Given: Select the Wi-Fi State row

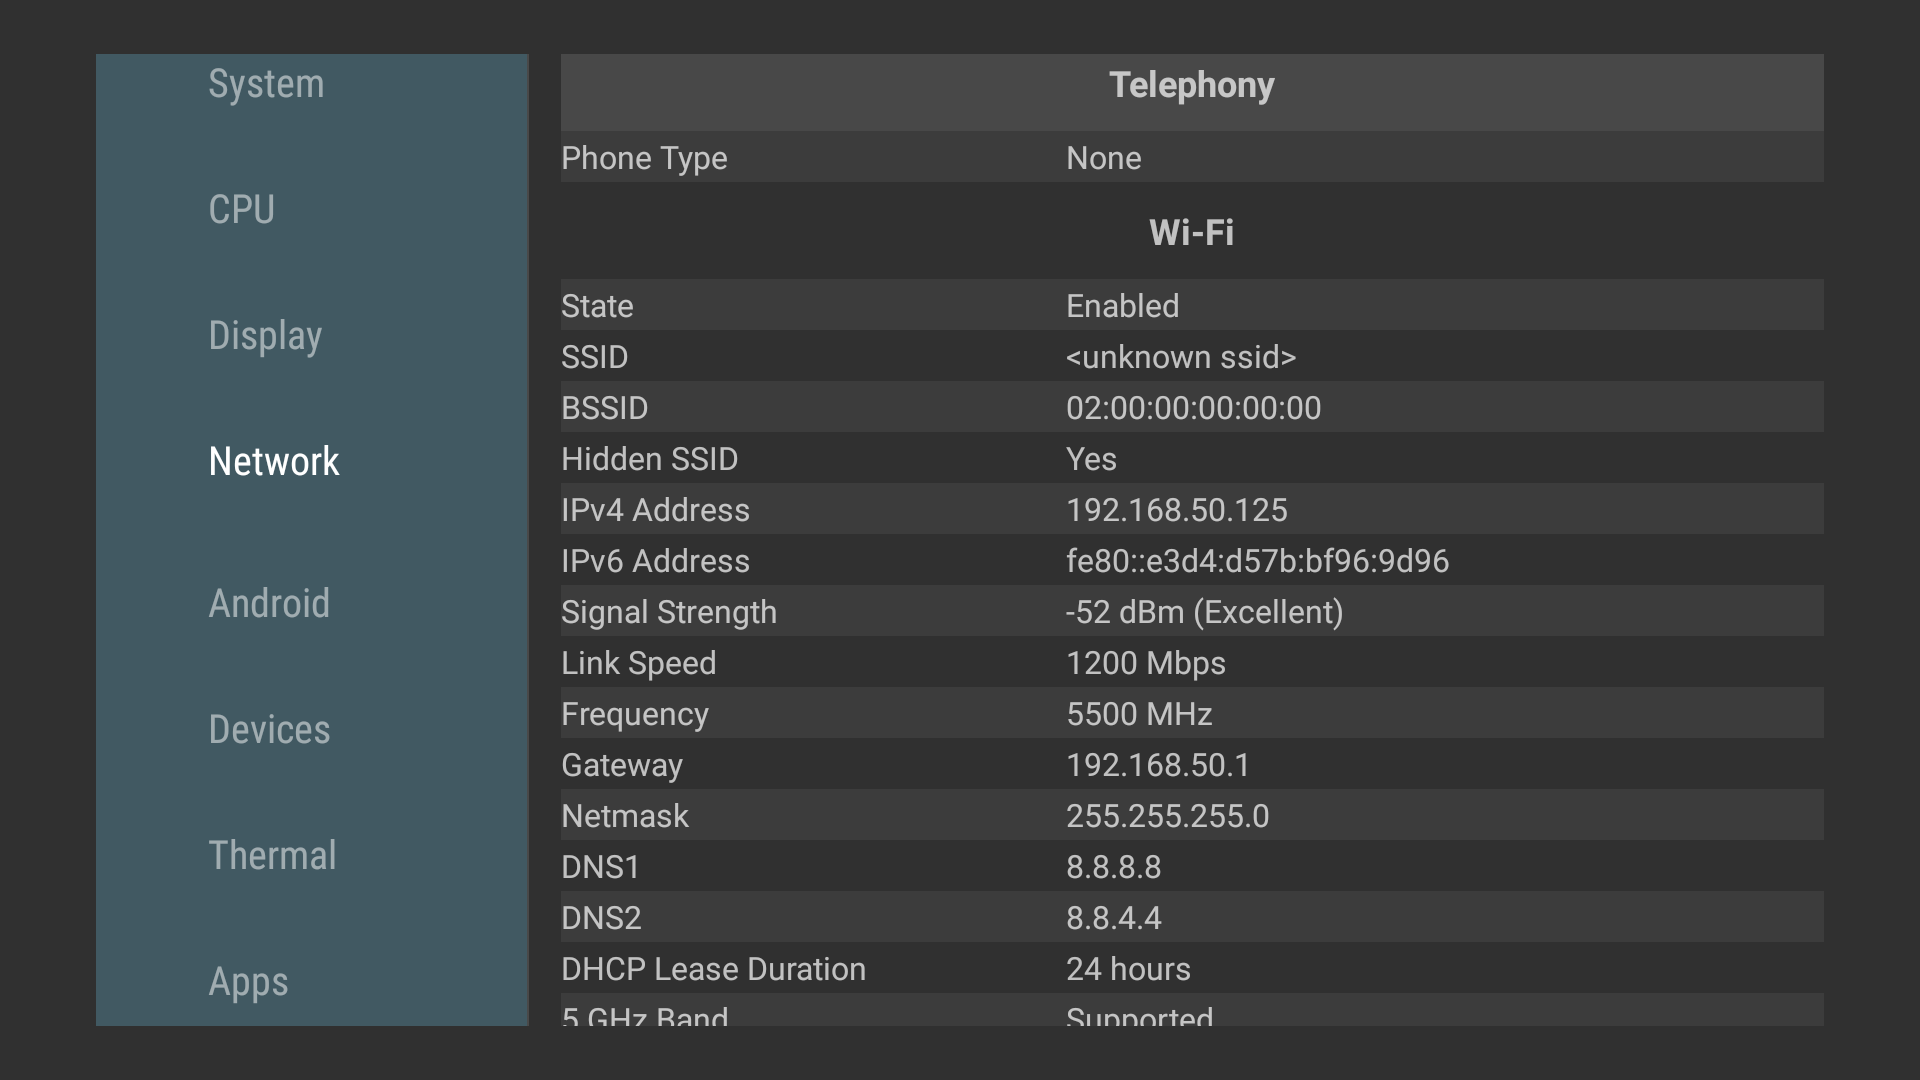Looking at the screenshot, I should pos(1192,305).
